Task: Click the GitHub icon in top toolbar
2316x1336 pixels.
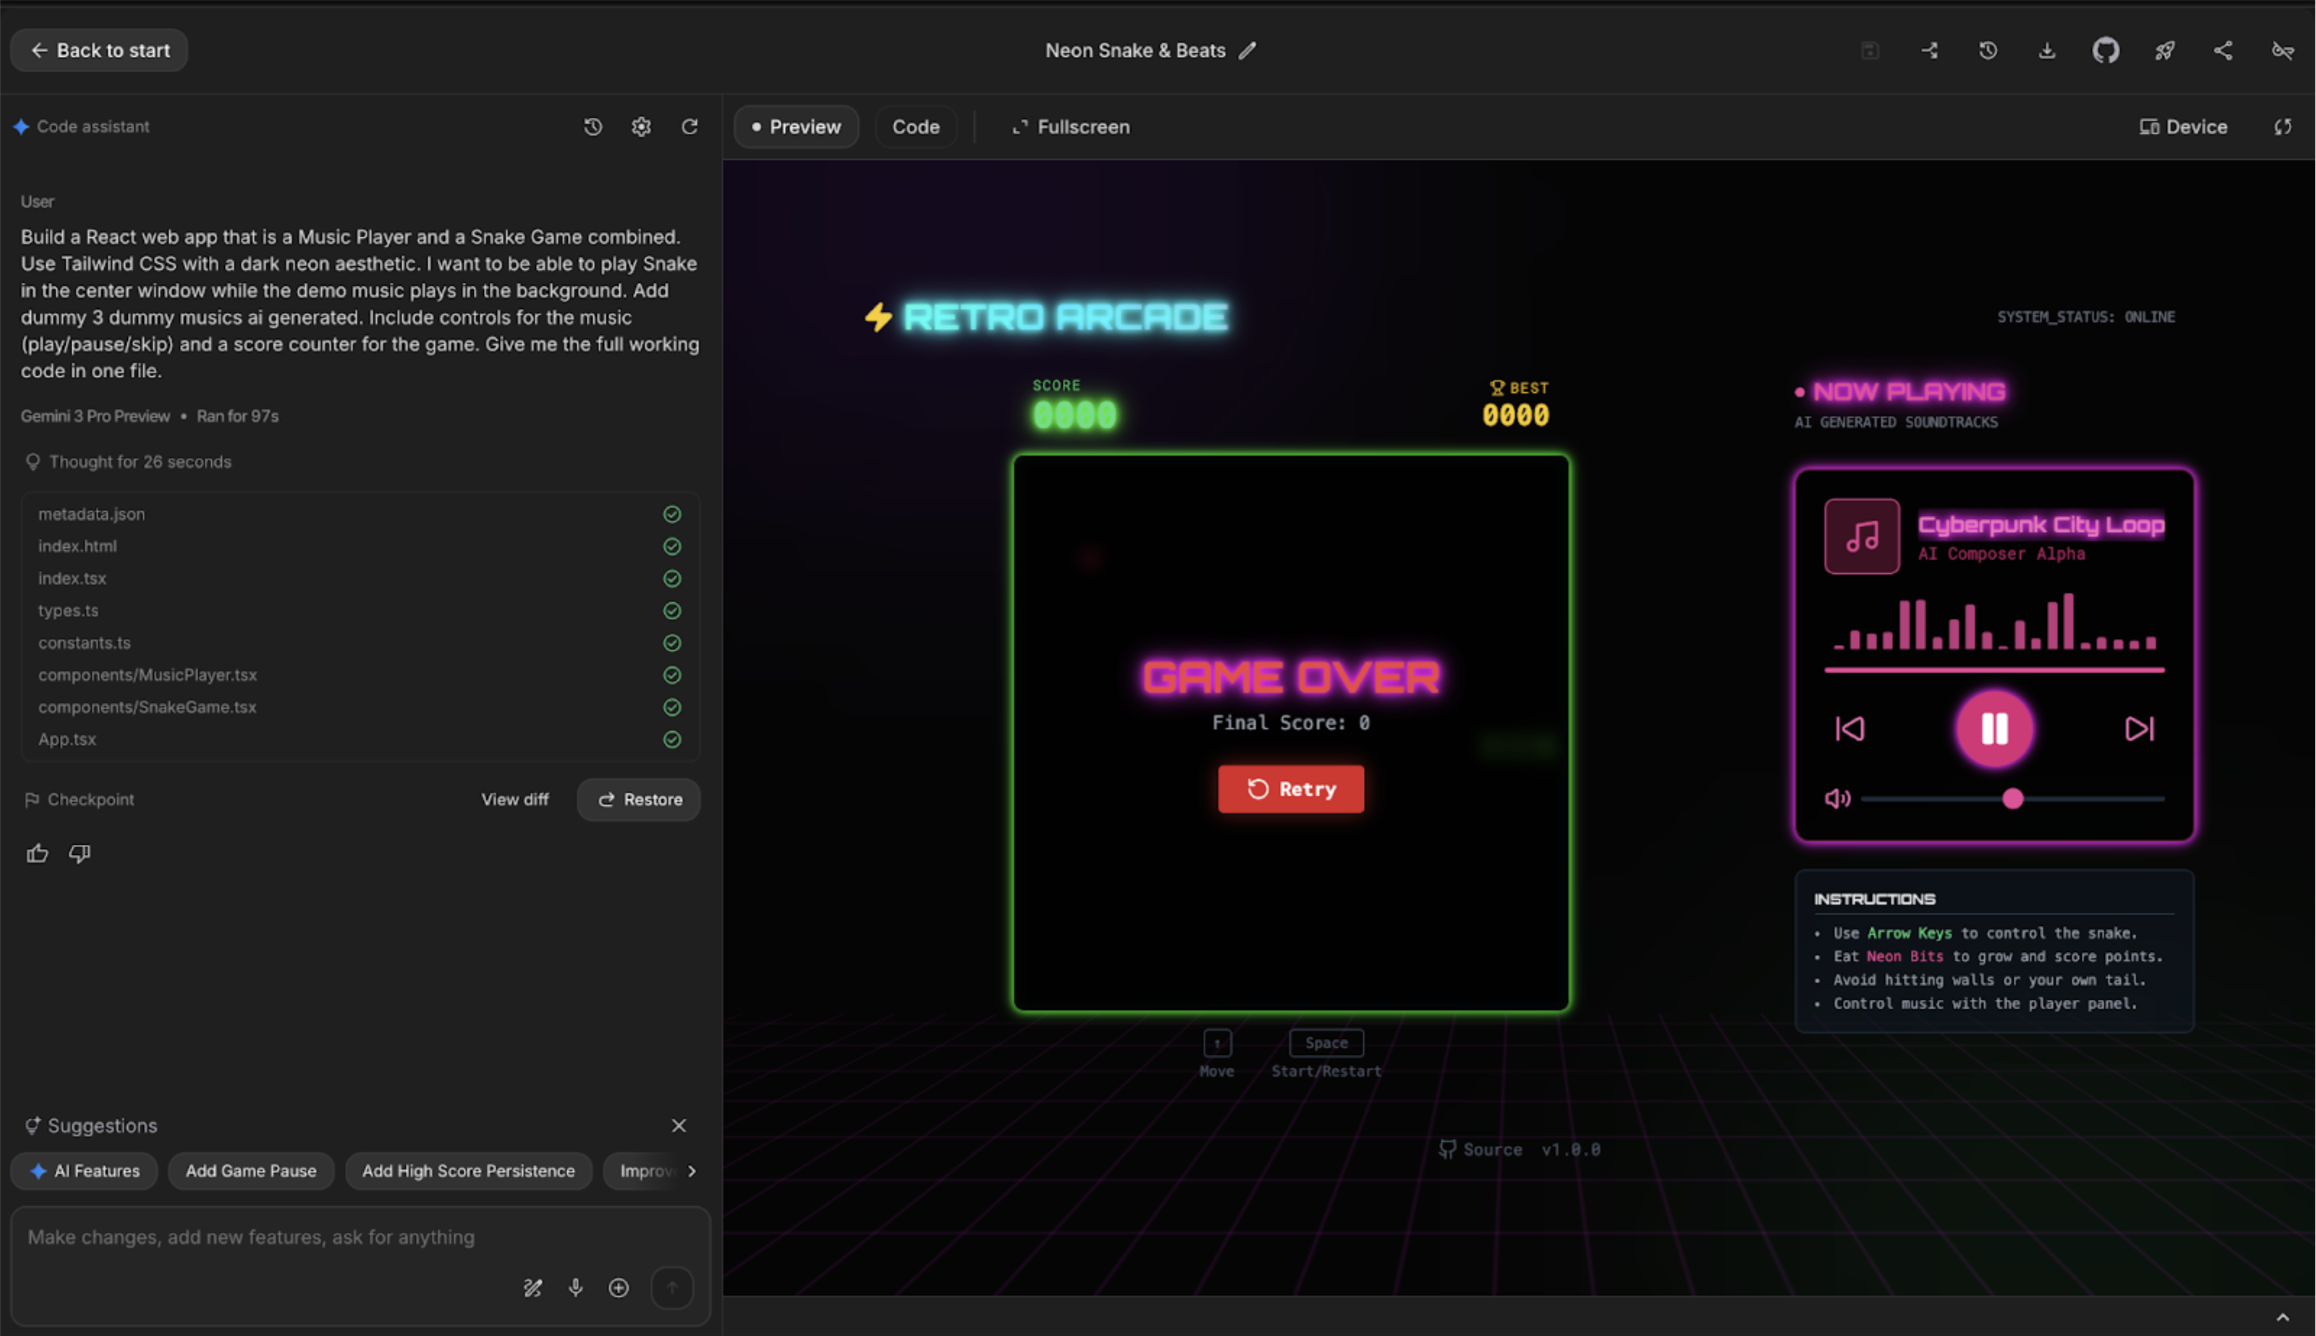Action: tap(2105, 50)
